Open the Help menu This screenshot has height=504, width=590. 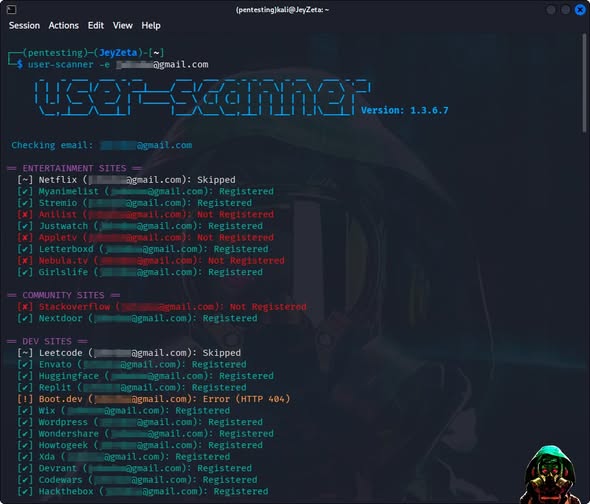(x=151, y=26)
